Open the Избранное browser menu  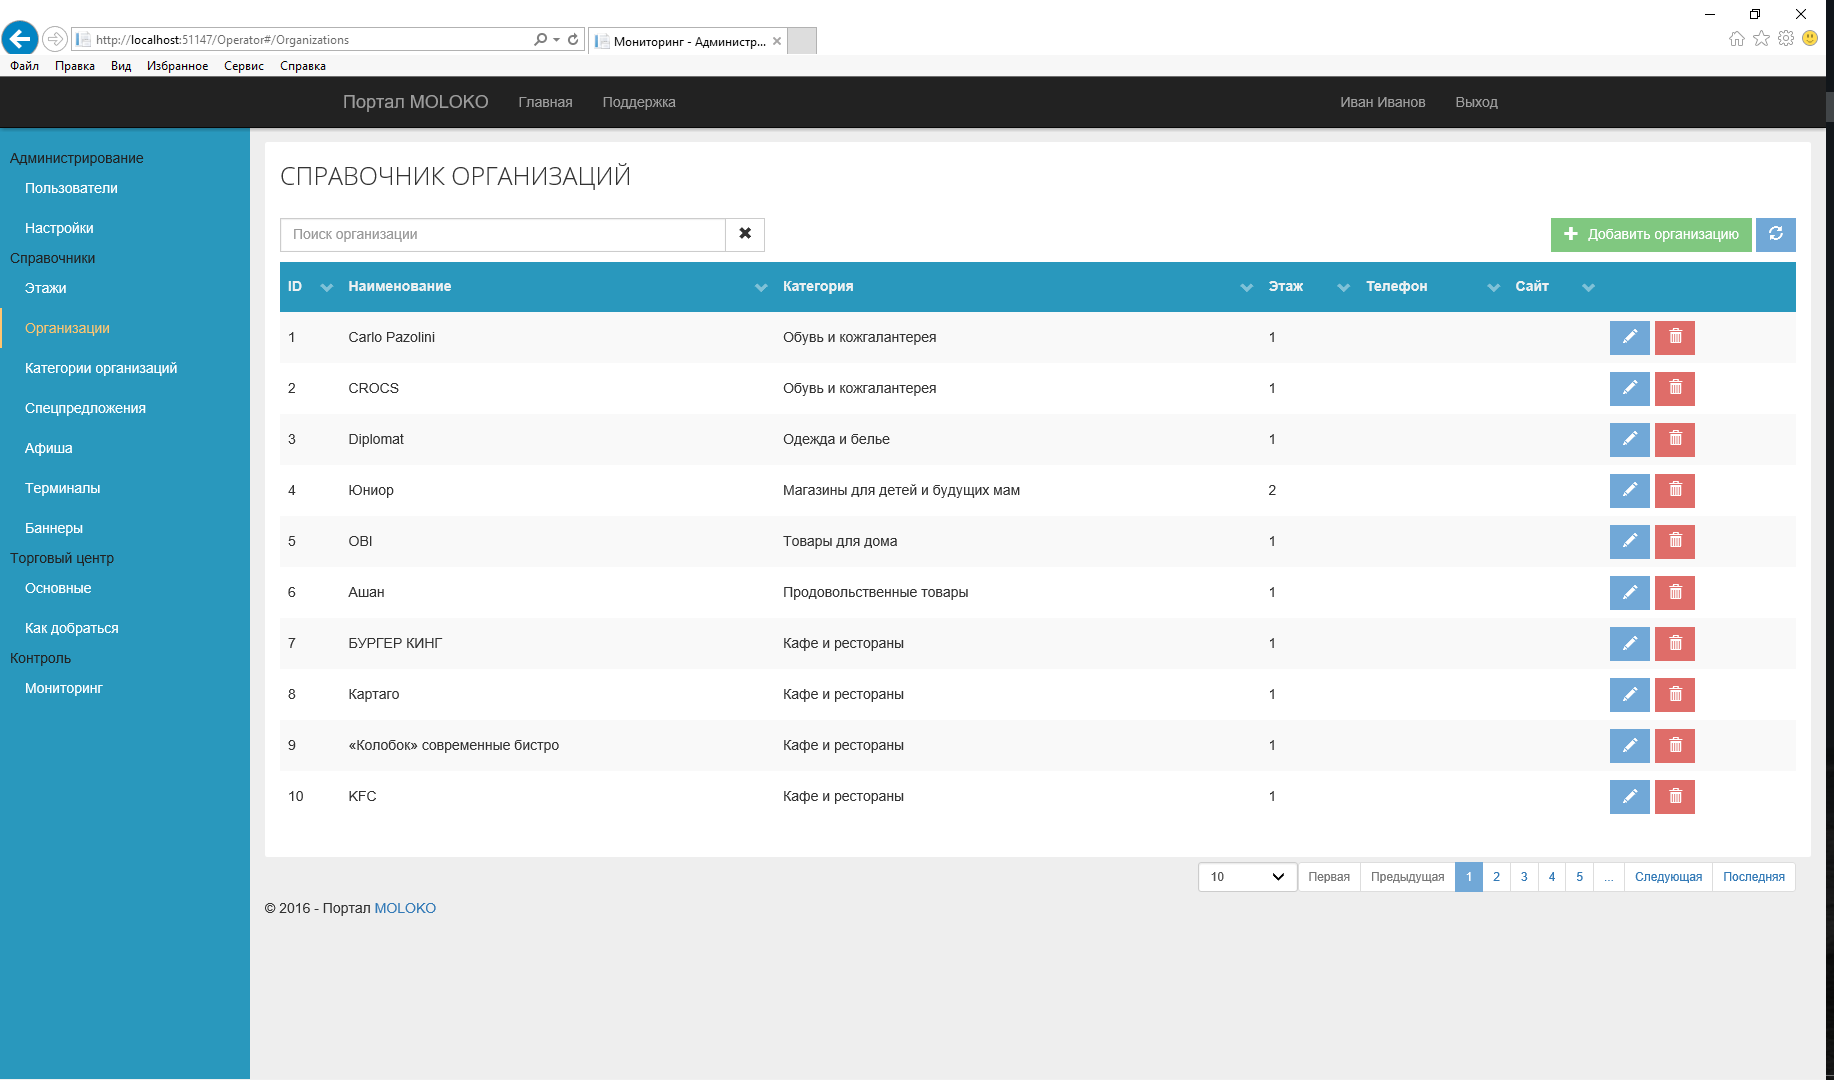tap(177, 66)
